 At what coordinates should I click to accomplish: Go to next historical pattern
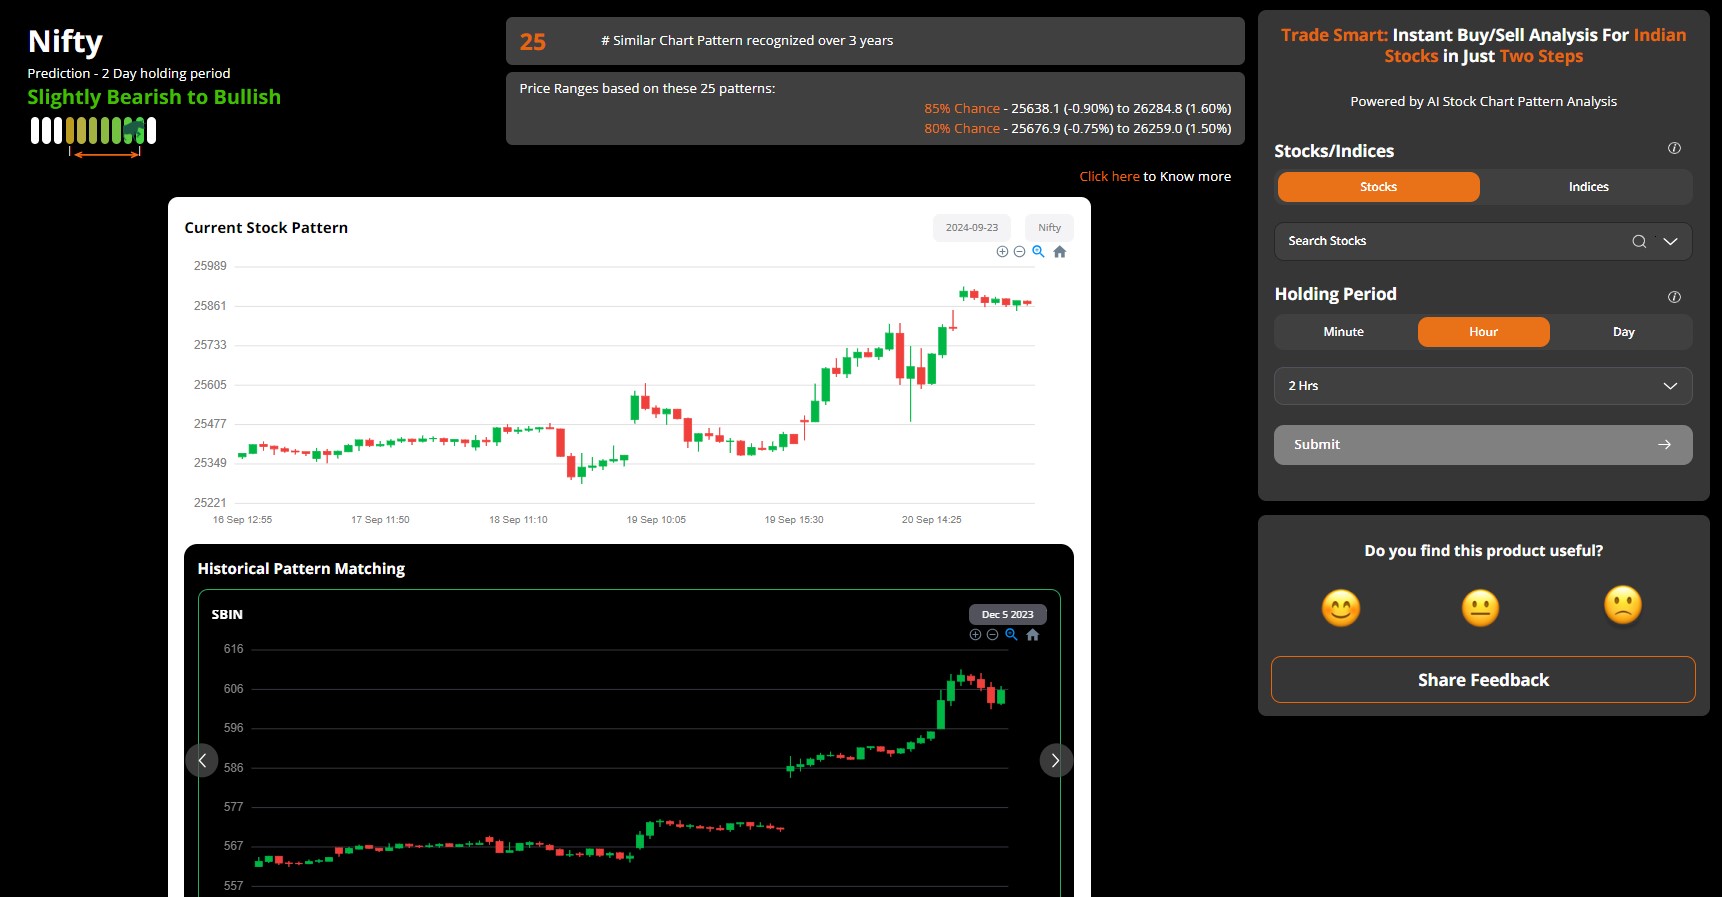[1056, 760]
